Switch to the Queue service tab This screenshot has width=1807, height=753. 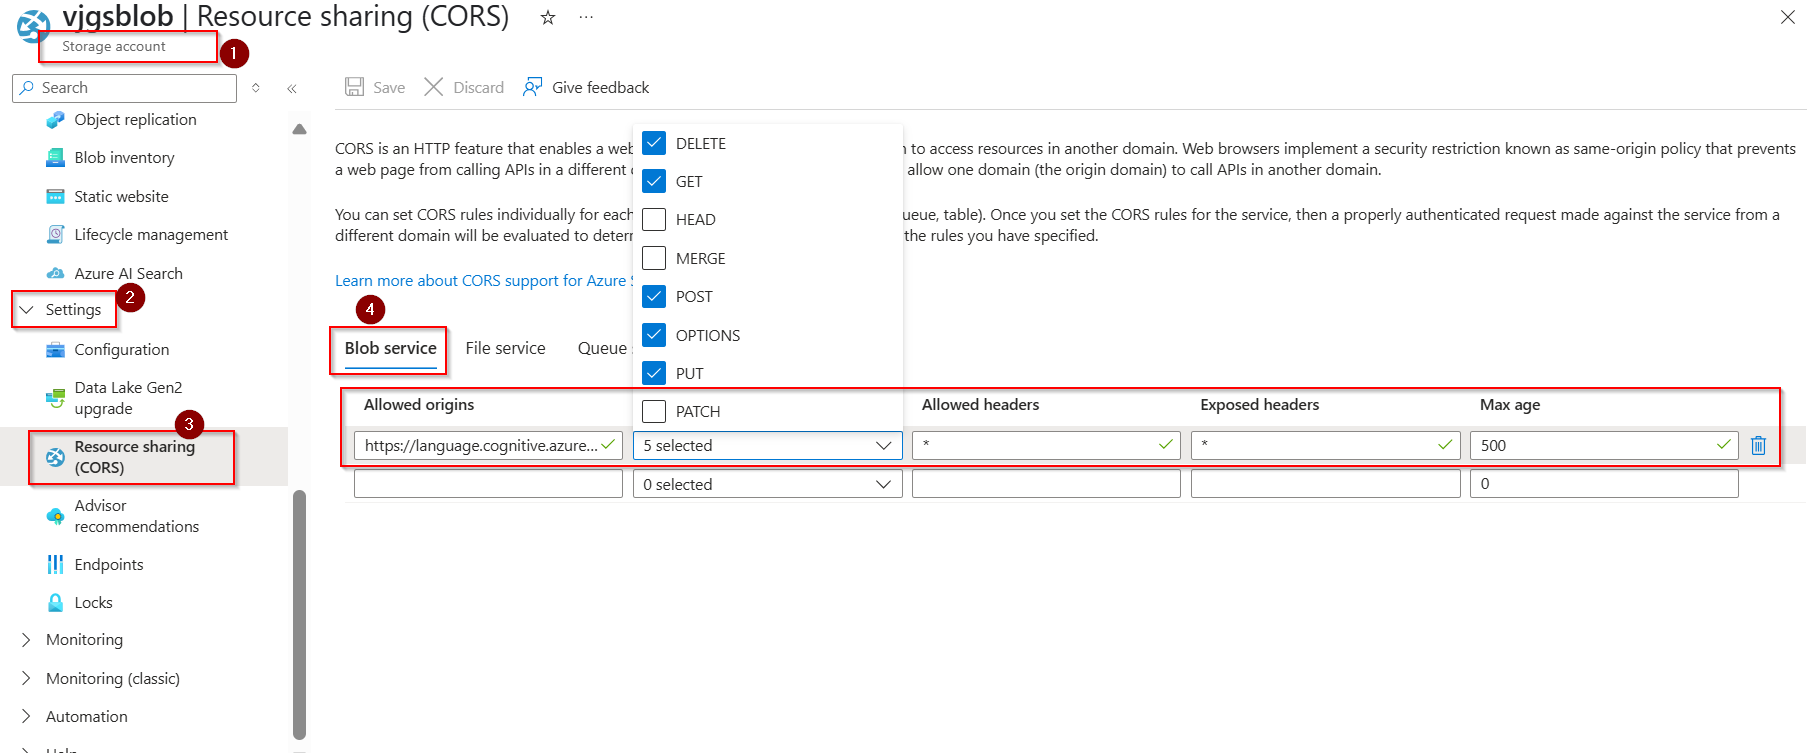point(603,348)
